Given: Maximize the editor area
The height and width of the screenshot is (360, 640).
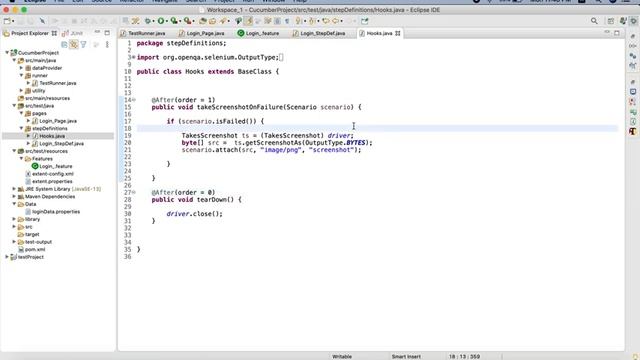Looking at the screenshot, I should 617,33.
